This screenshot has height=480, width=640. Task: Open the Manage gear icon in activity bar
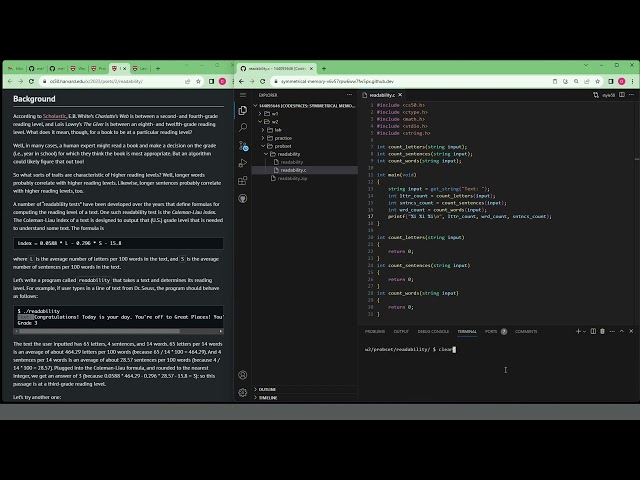242,392
